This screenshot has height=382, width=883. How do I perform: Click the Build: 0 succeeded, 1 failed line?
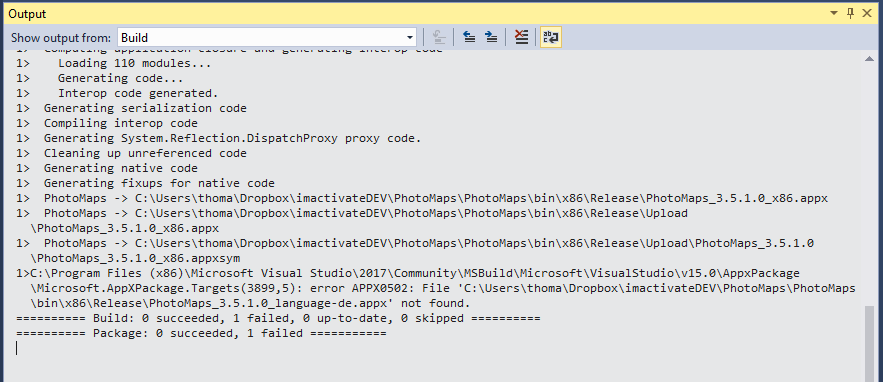coord(278,318)
